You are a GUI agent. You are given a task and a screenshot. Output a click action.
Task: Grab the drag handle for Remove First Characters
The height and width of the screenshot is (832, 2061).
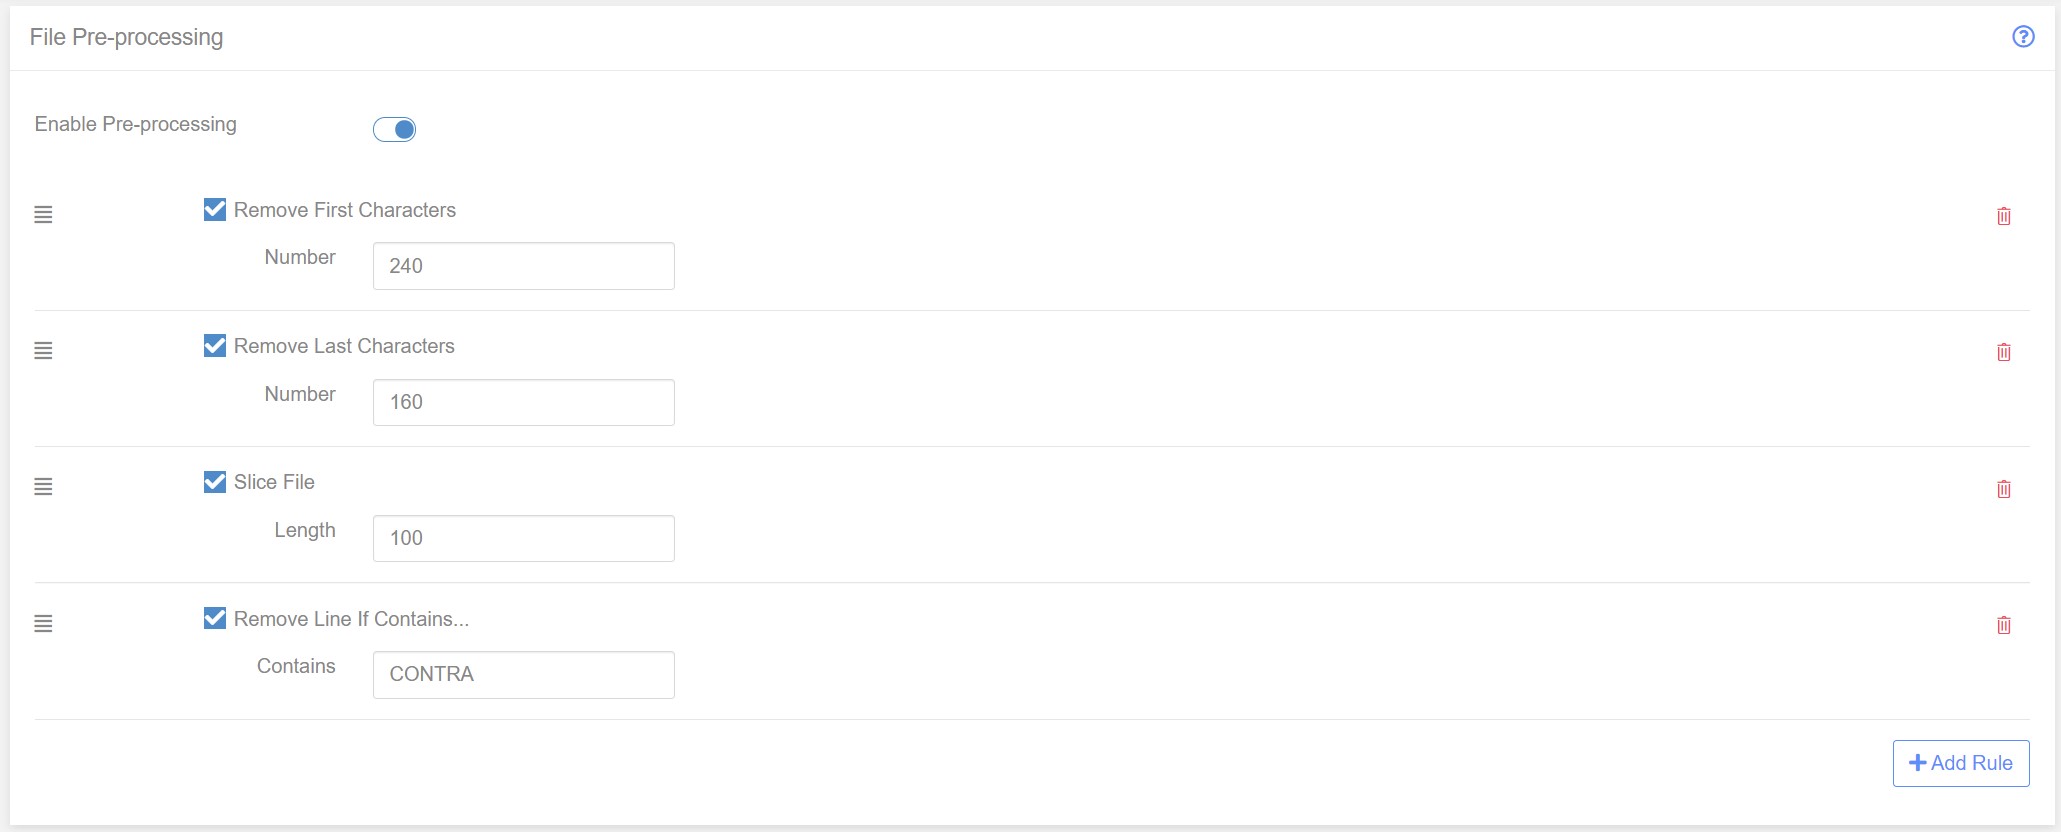pos(43,214)
